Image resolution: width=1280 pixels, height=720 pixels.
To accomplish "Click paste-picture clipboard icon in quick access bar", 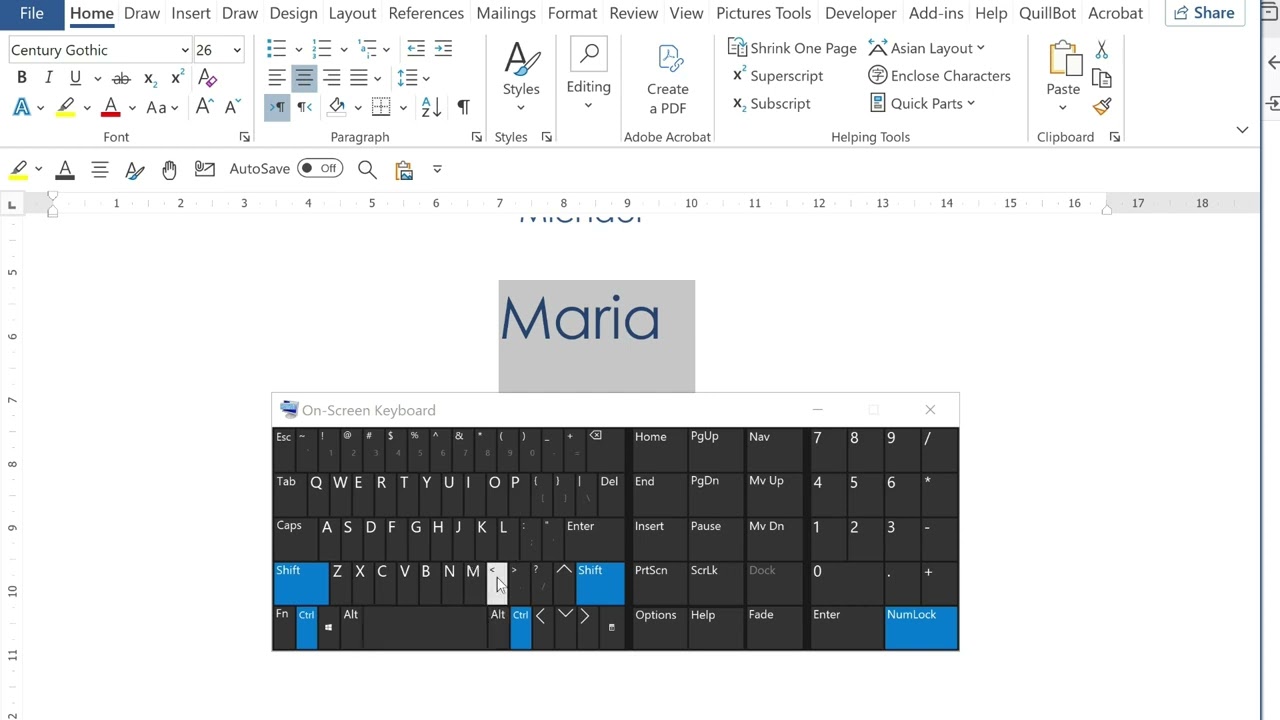I will point(404,169).
